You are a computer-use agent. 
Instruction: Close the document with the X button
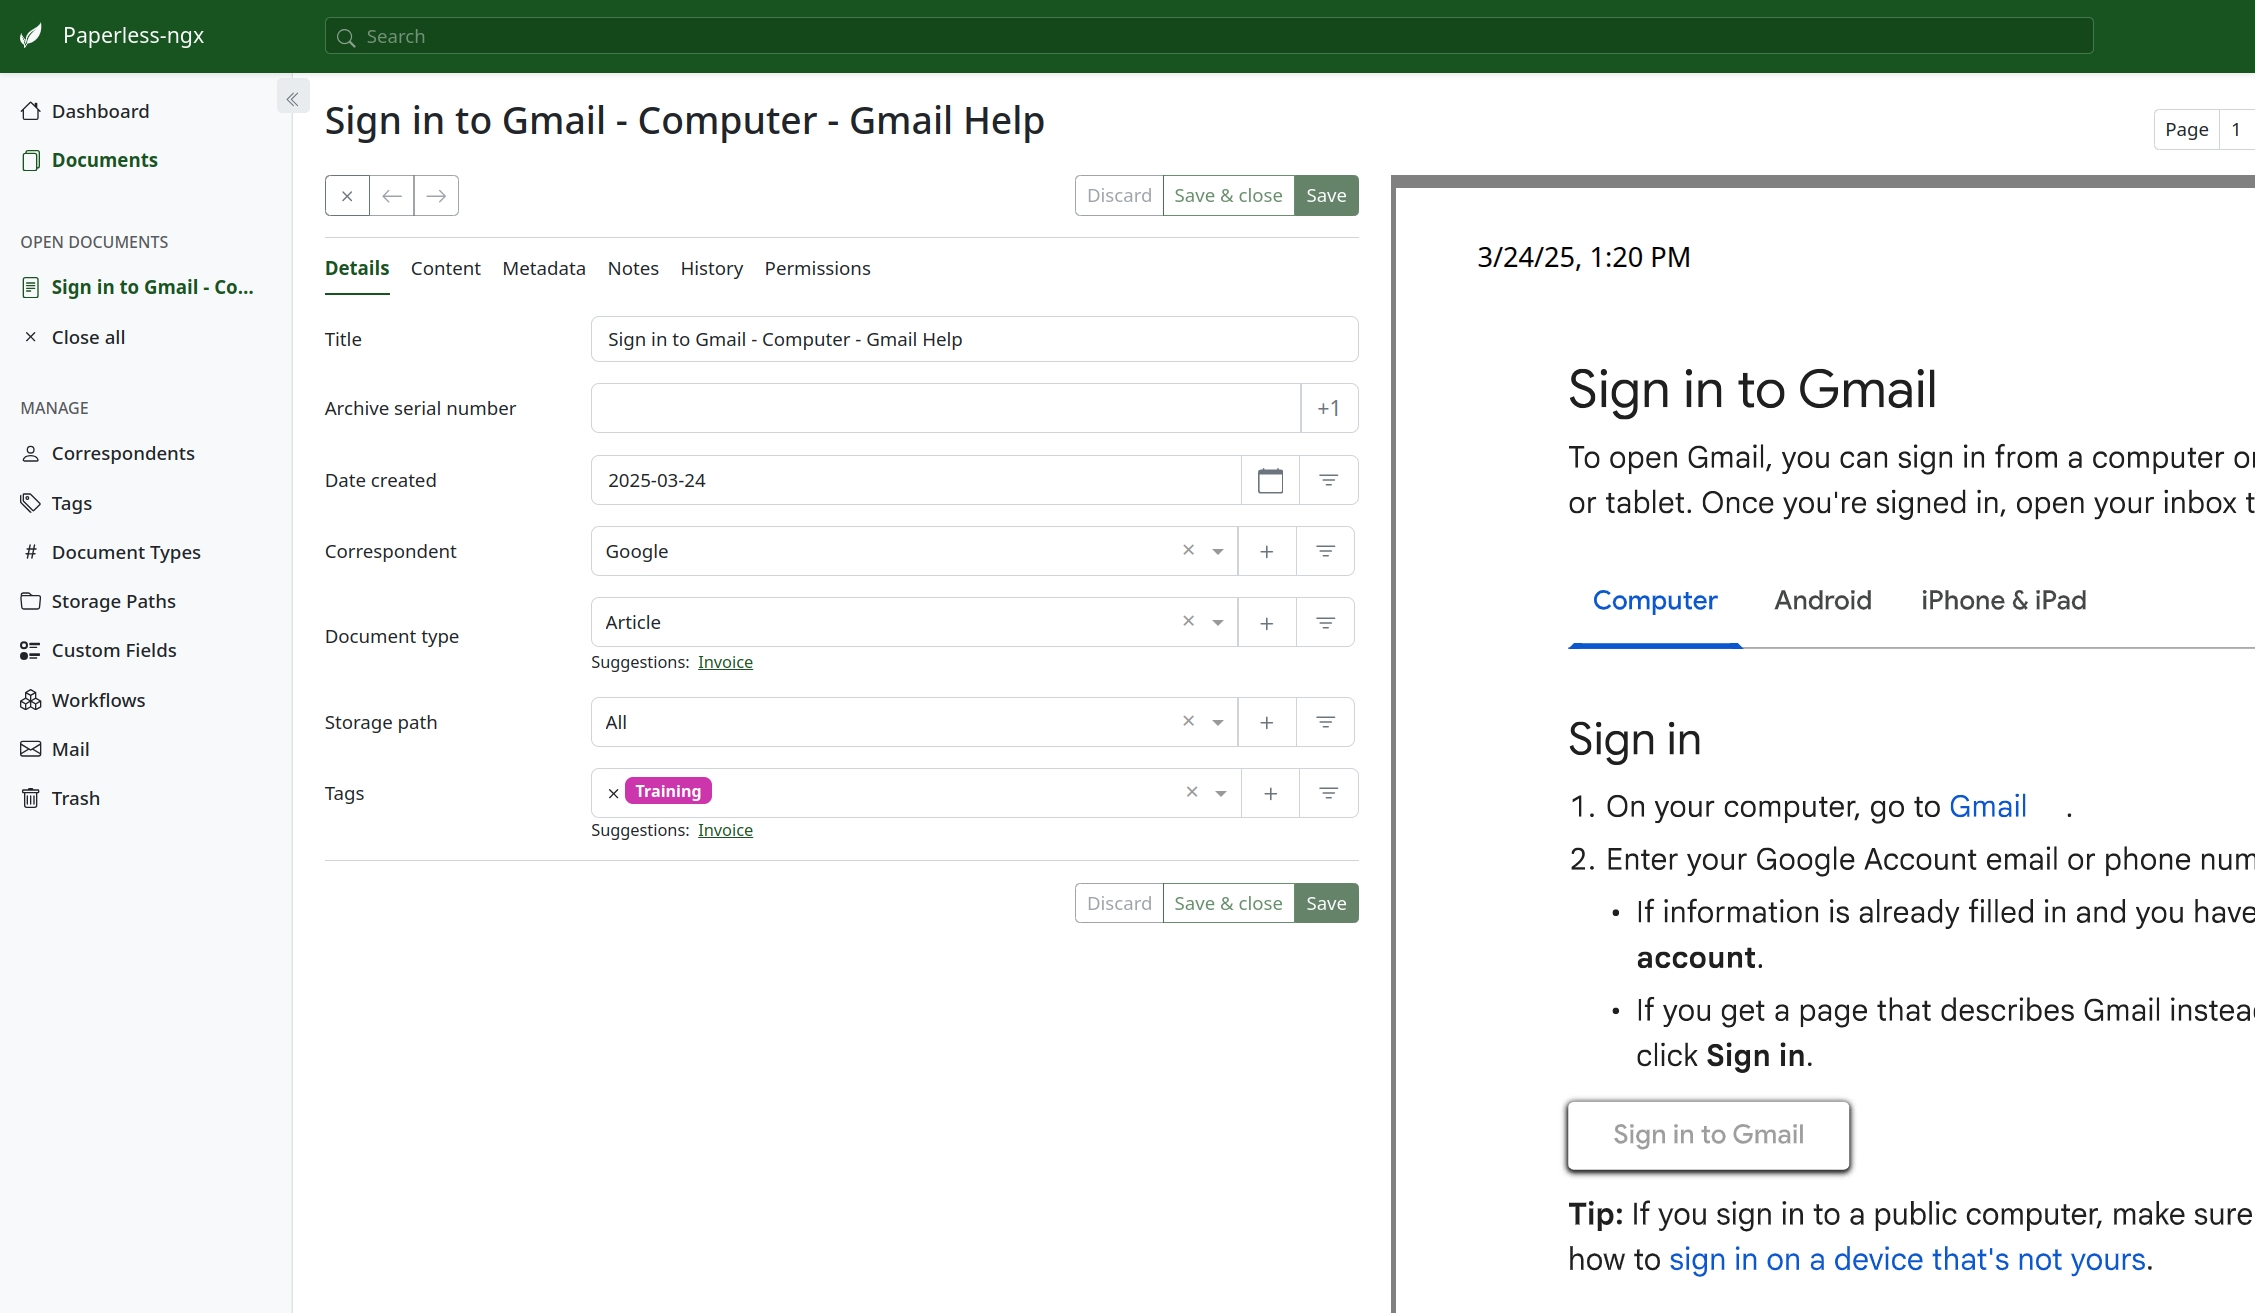click(347, 196)
